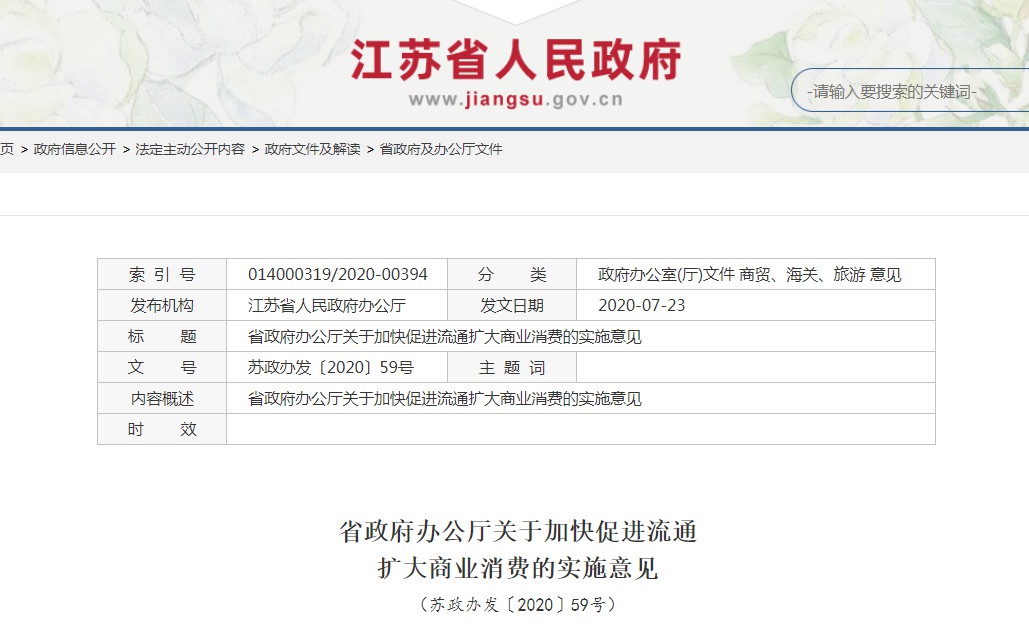This screenshot has height=631, width=1029.
Task: Click the main document heading 省政府办公厅关于加快促进流通
Action: pyautogui.click(x=517, y=532)
